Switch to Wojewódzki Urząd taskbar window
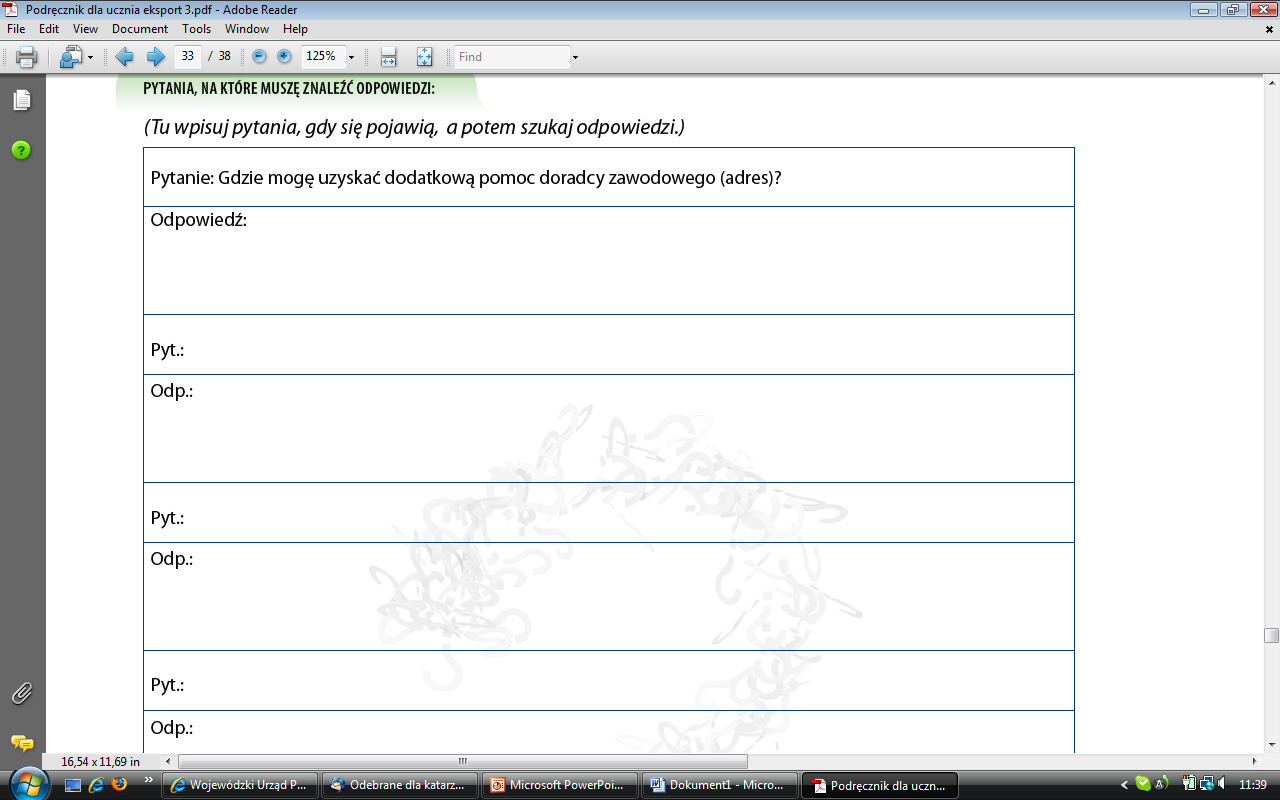The width and height of the screenshot is (1280, 800). (240, 785)
